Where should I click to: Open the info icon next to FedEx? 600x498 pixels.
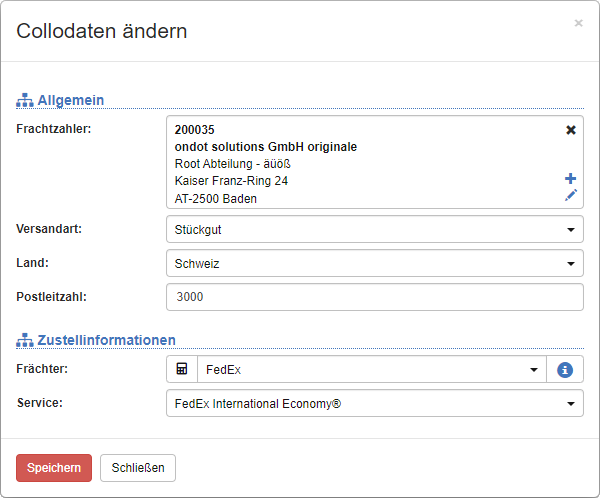(x=565, y=370)
